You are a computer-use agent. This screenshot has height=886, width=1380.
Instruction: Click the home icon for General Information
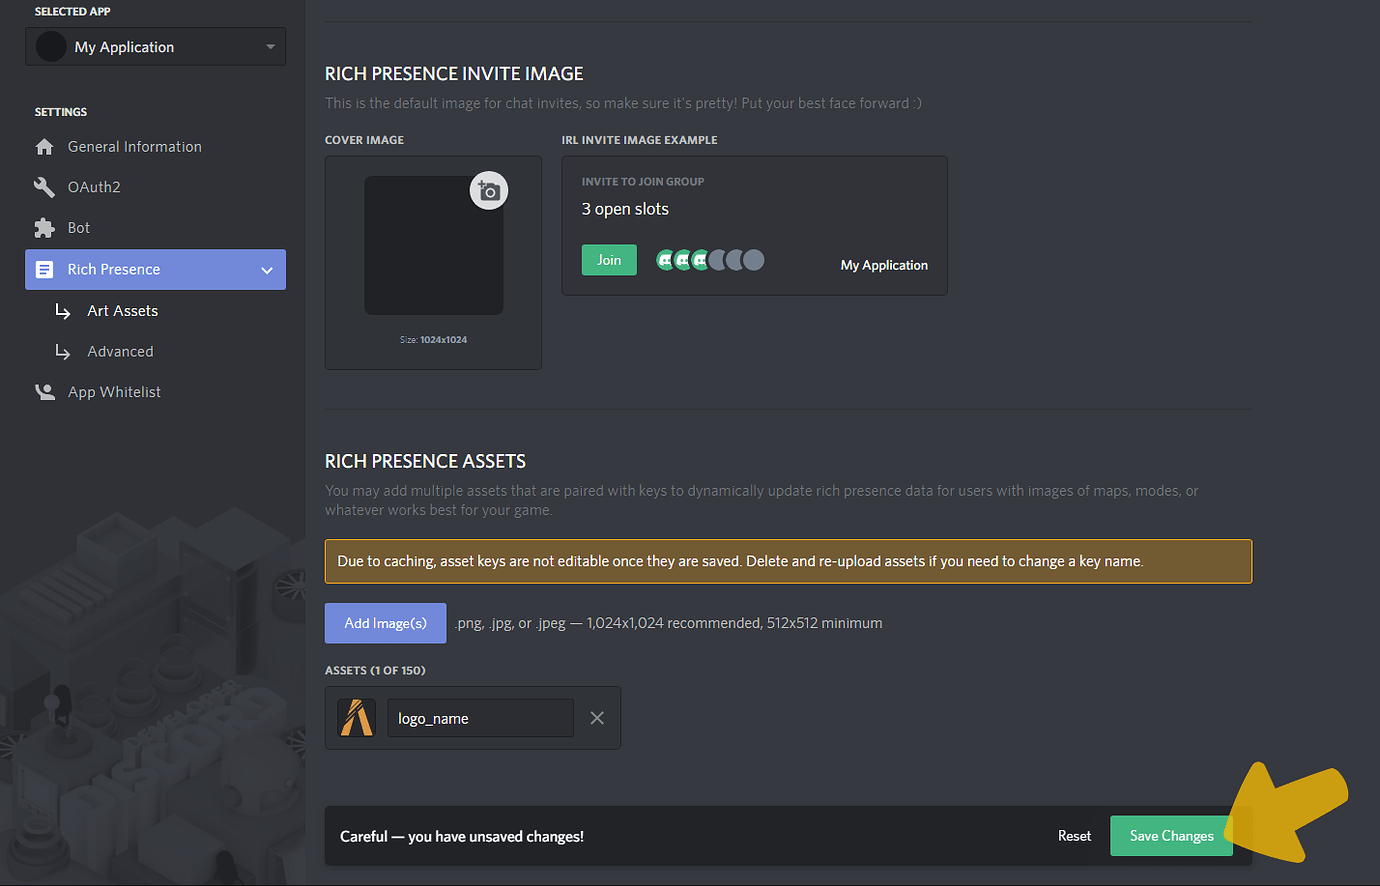tap(44, 146)
